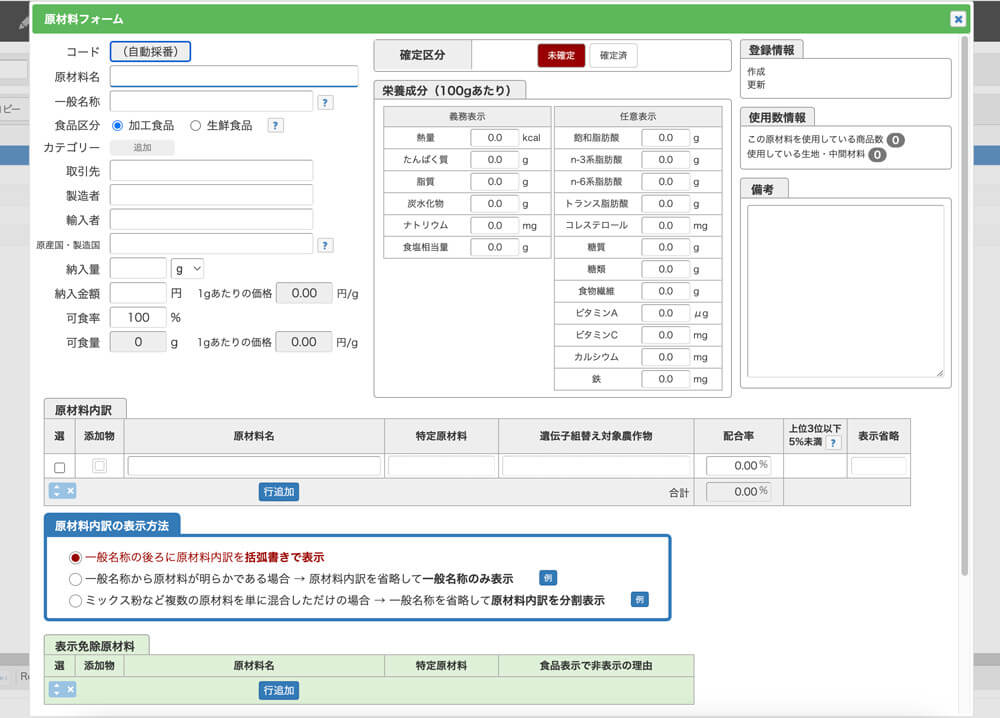Image resolution: width=1000 pixels, height=718 pixels.
Task: Choose 一般名称のみ表示 display option
Action: (x=75, y=579)
